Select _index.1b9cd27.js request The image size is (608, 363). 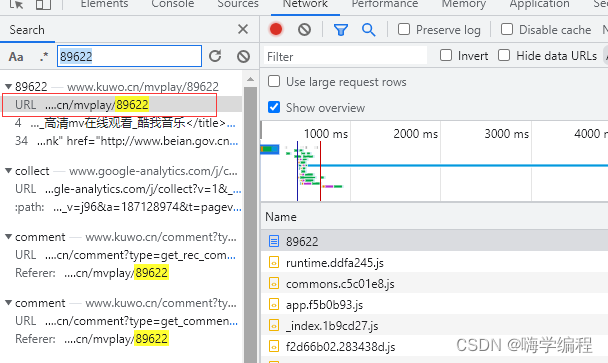[434, 326]
